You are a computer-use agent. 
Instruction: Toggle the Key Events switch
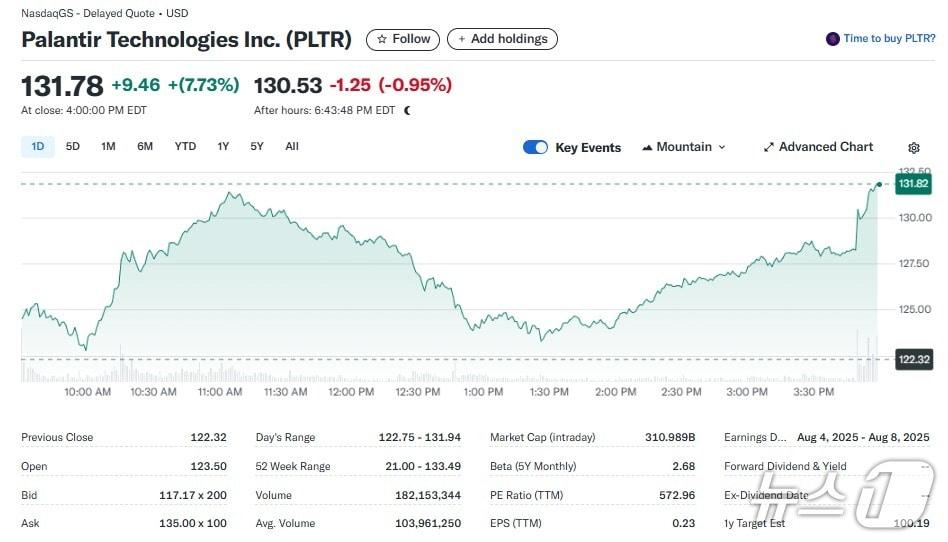pos(535,147)
